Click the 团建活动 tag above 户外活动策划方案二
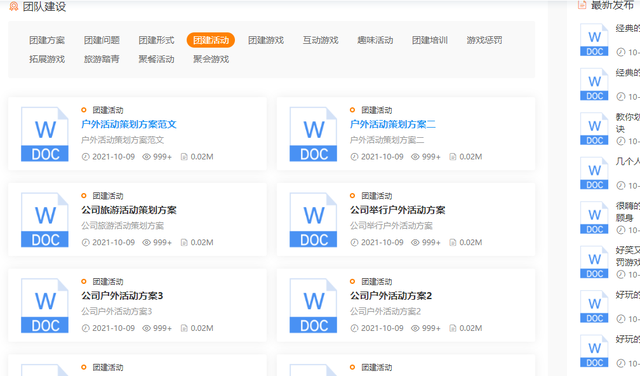This screenshot has width=640, height=376. [376, 110]
